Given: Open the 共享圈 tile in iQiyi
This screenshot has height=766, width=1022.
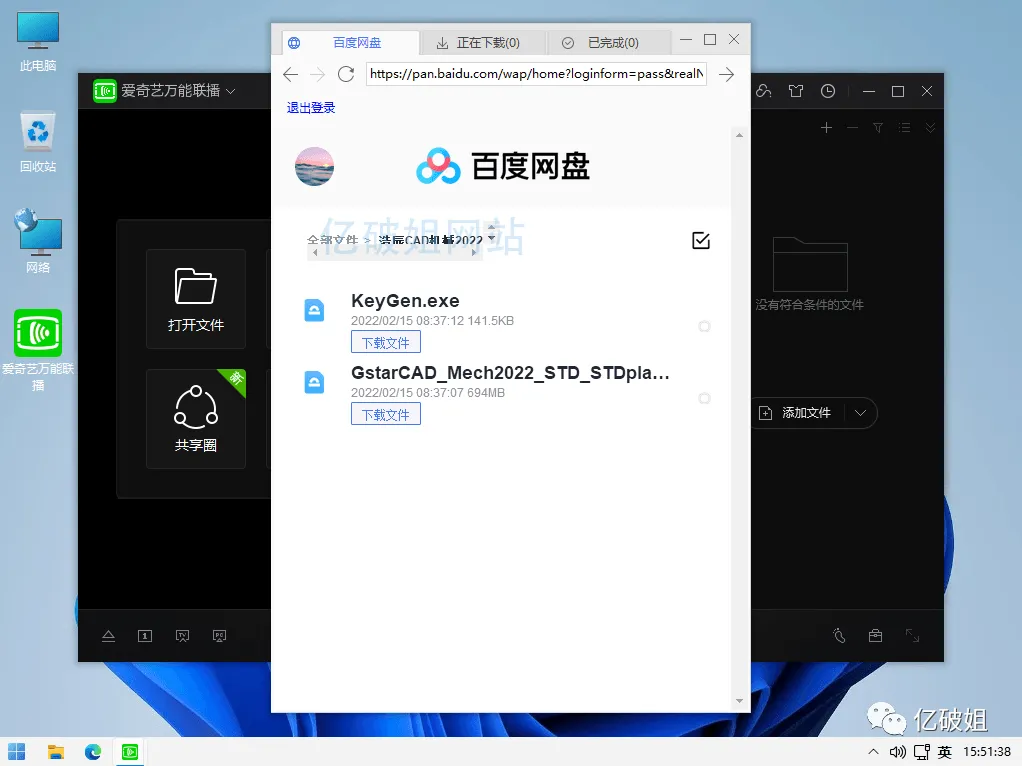Looking at the screenshot, I should point(196,419).
